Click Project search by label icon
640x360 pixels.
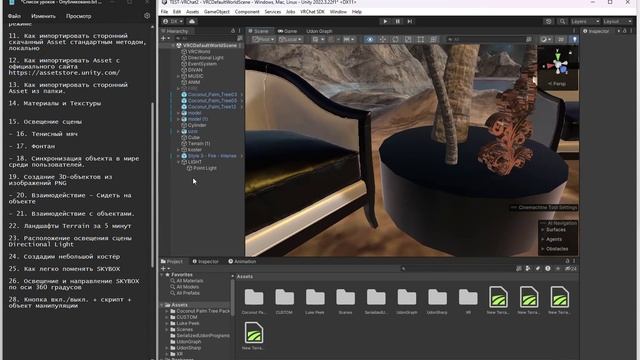click(x=538, y=269)
